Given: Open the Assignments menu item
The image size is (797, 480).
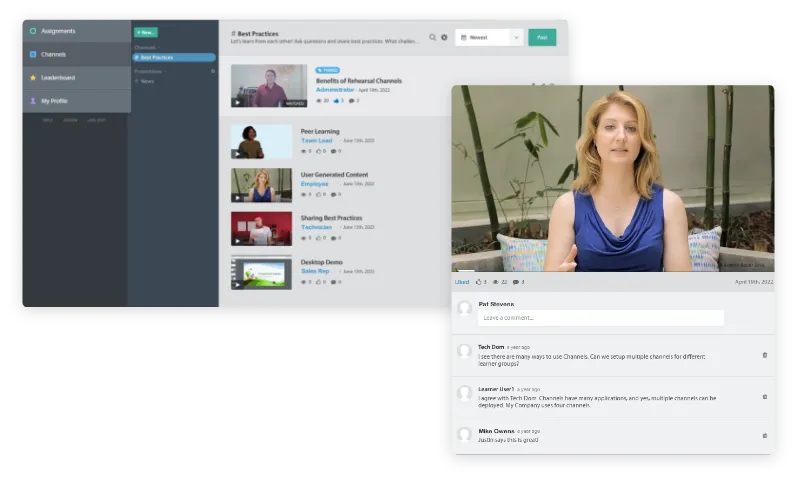Looking at the screenshot, I should [x=76, y=31].
